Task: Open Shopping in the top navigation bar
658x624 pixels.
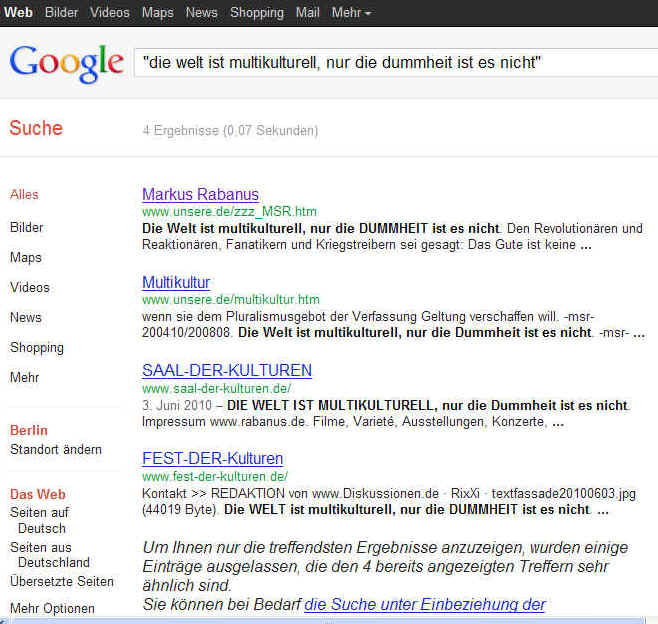Action: point(257,13)
